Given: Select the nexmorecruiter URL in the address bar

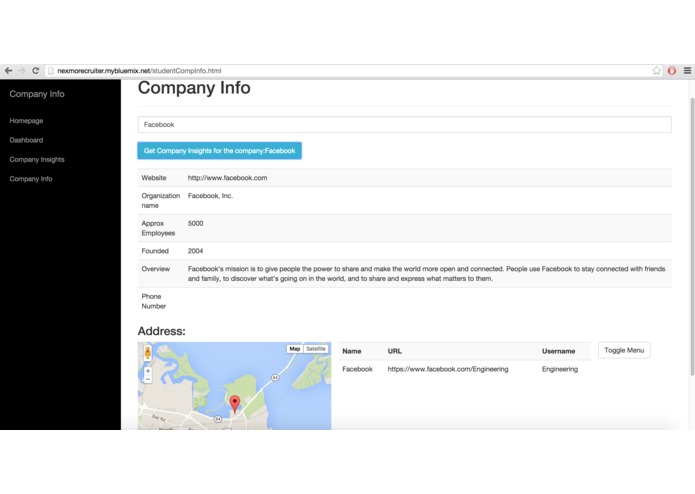Looking at the screenshot, I should pos(139,70).
